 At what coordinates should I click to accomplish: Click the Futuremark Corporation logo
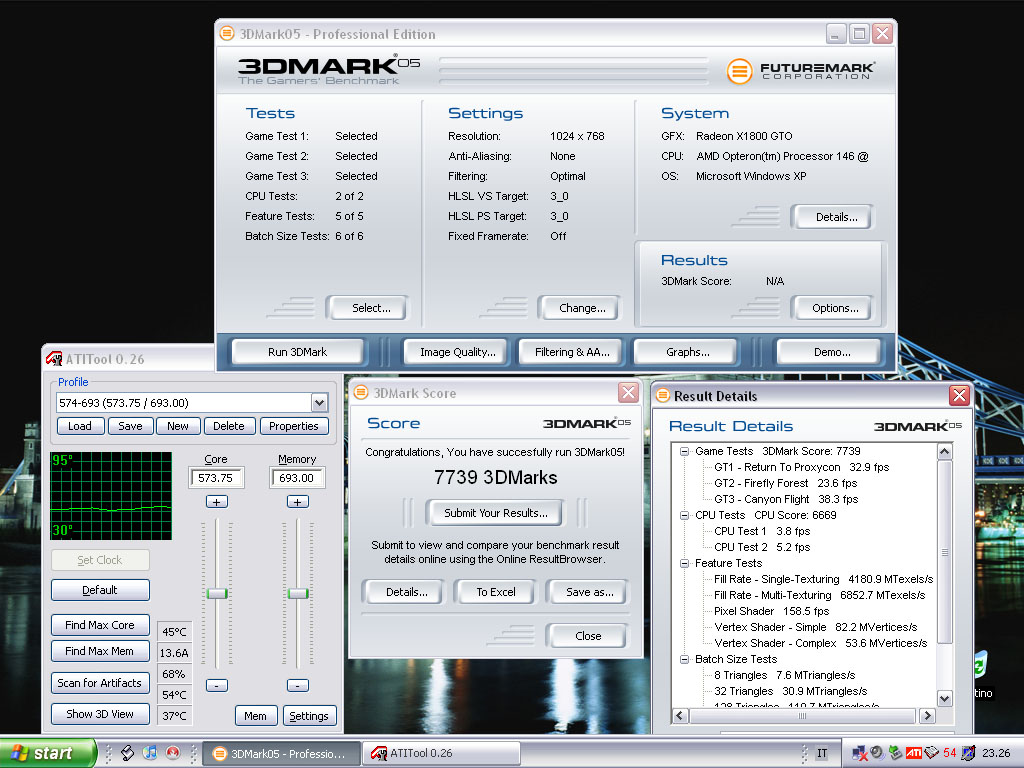[x=801, y=71]
